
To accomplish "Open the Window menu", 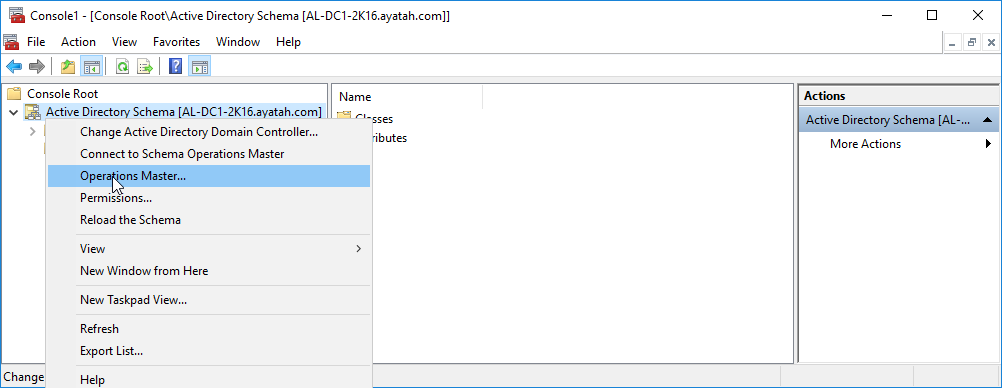I will (x=238, y=42).
